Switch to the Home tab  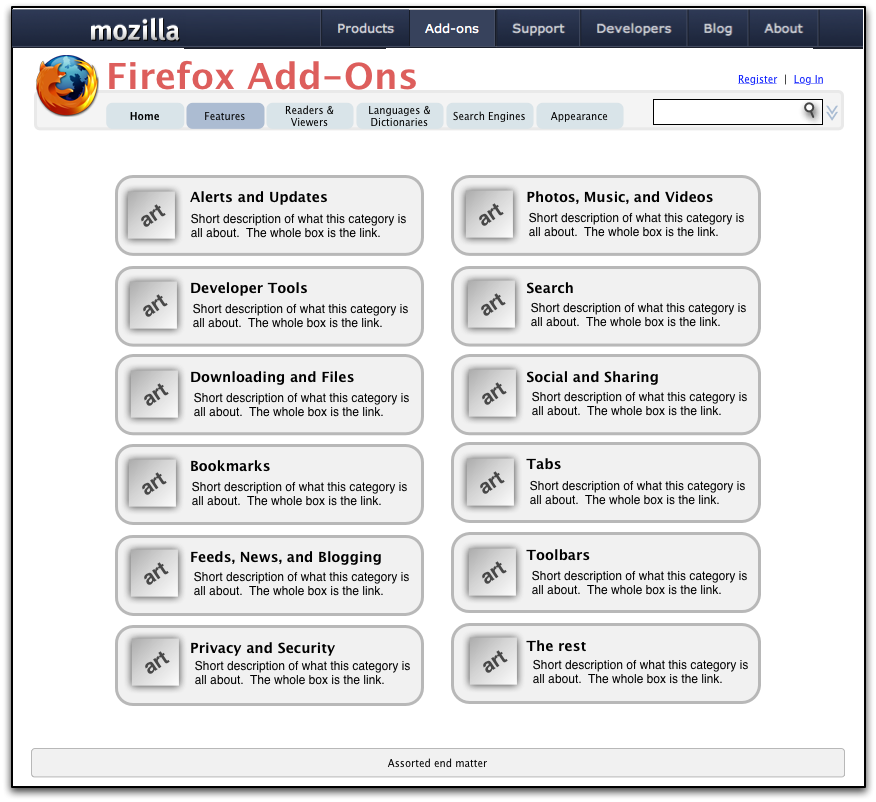pyautogui.click(x=145, y=116)
